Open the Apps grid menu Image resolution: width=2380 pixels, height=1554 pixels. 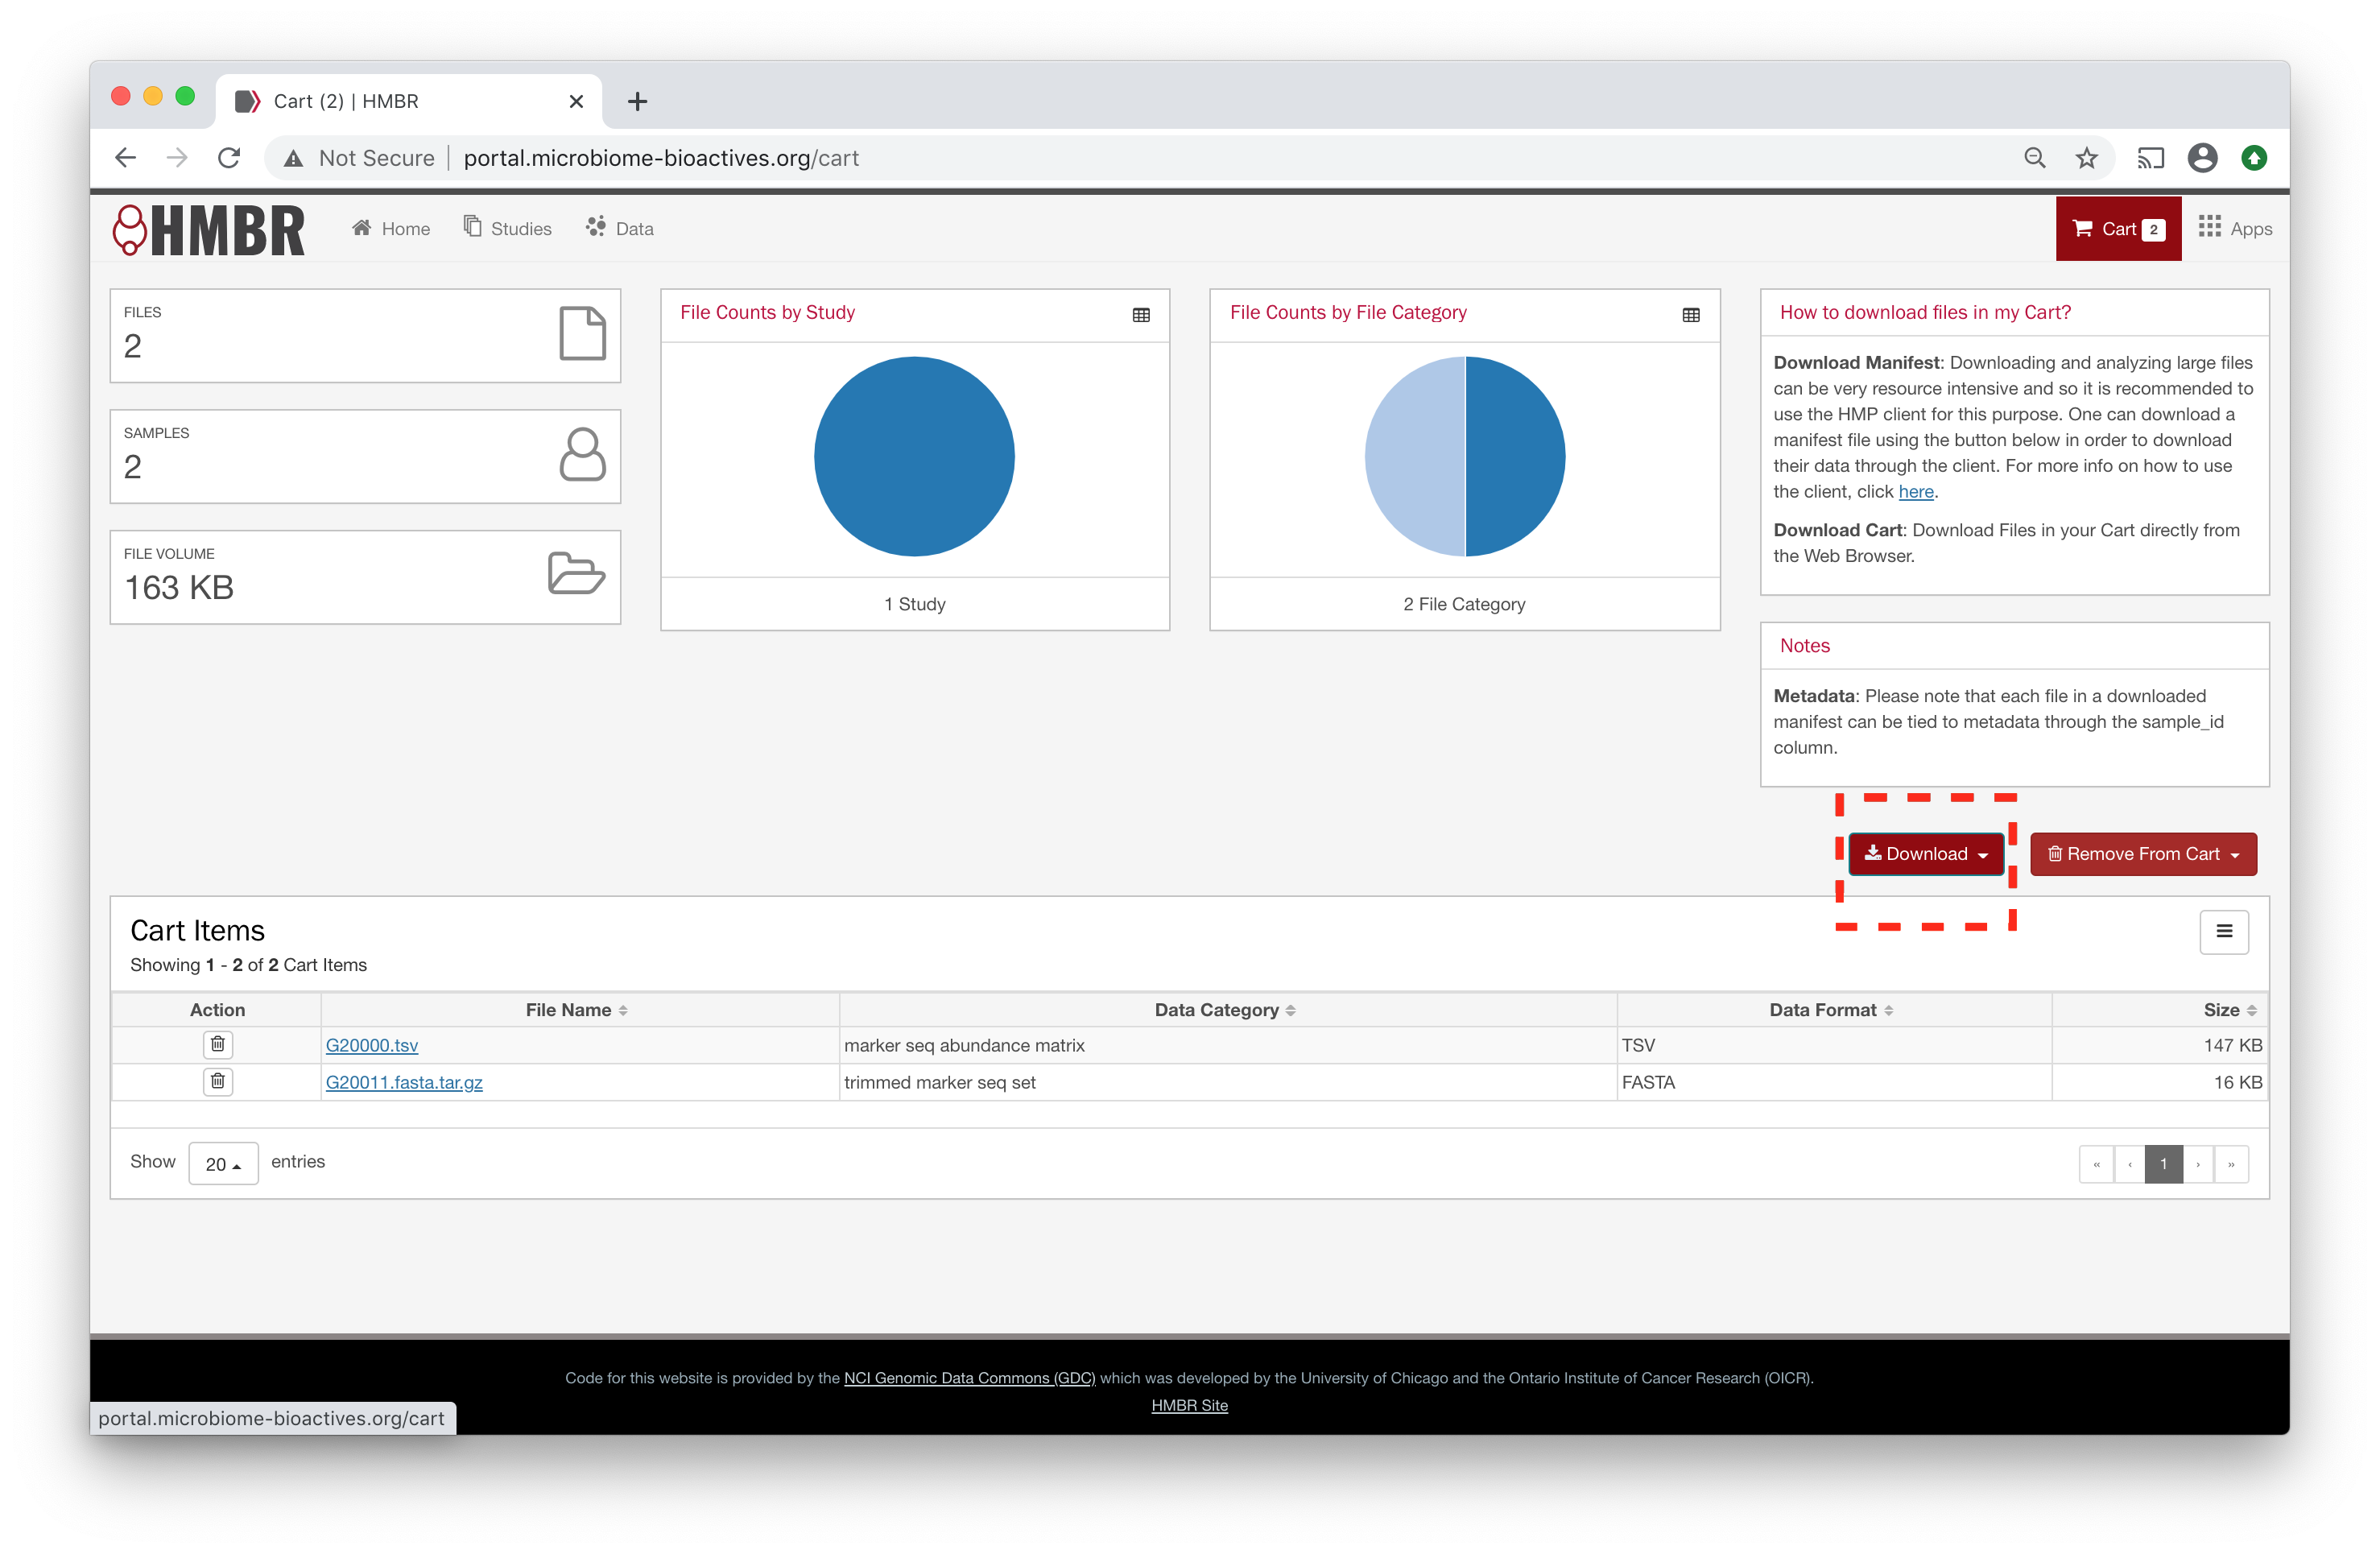(2234, 228)
